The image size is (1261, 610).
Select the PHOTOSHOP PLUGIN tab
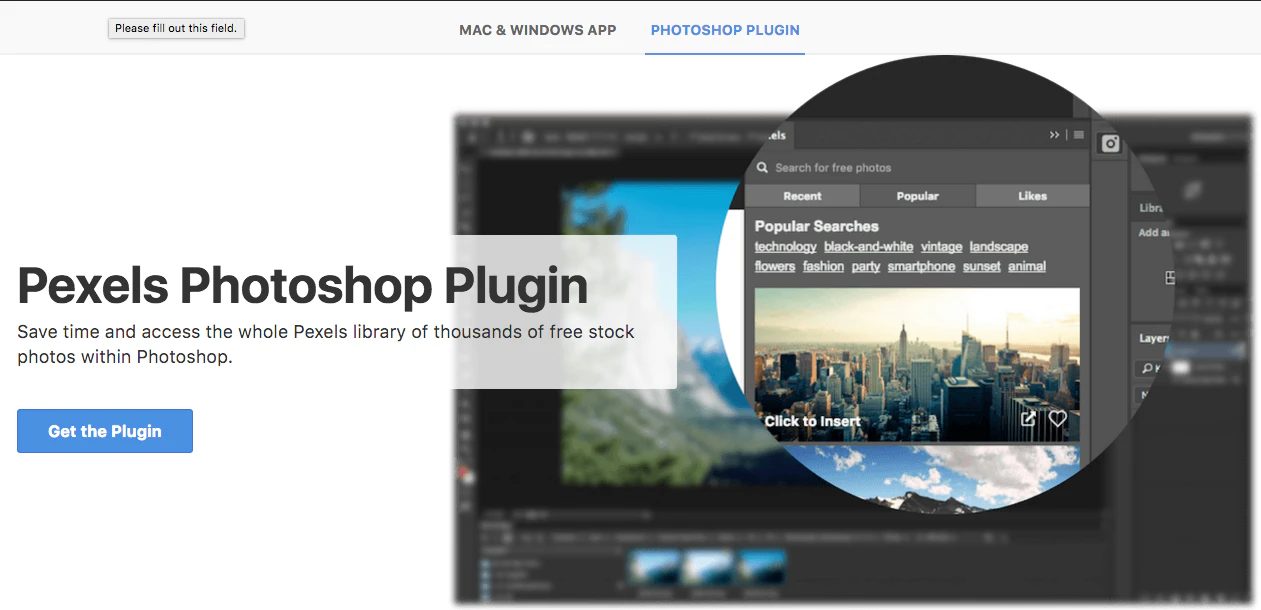725,30
